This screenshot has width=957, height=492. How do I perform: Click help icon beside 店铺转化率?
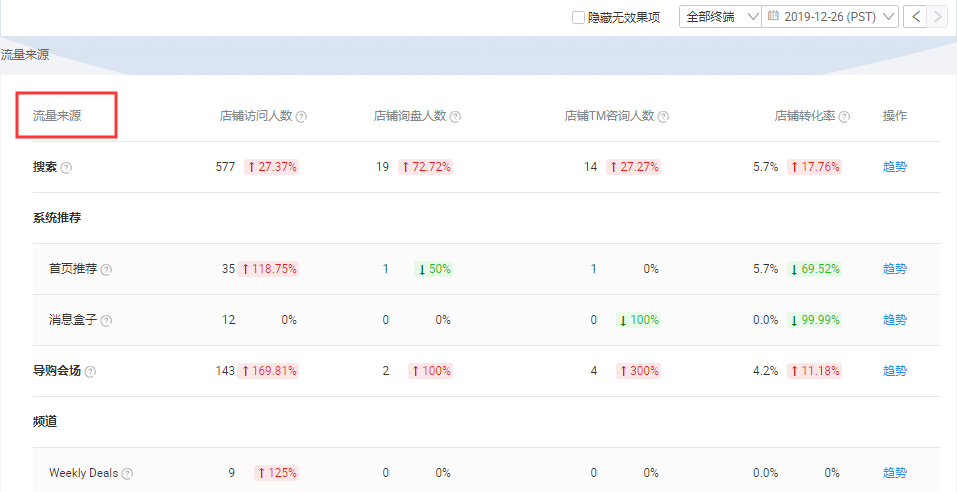pyautogui.click(x=844, y=117)
